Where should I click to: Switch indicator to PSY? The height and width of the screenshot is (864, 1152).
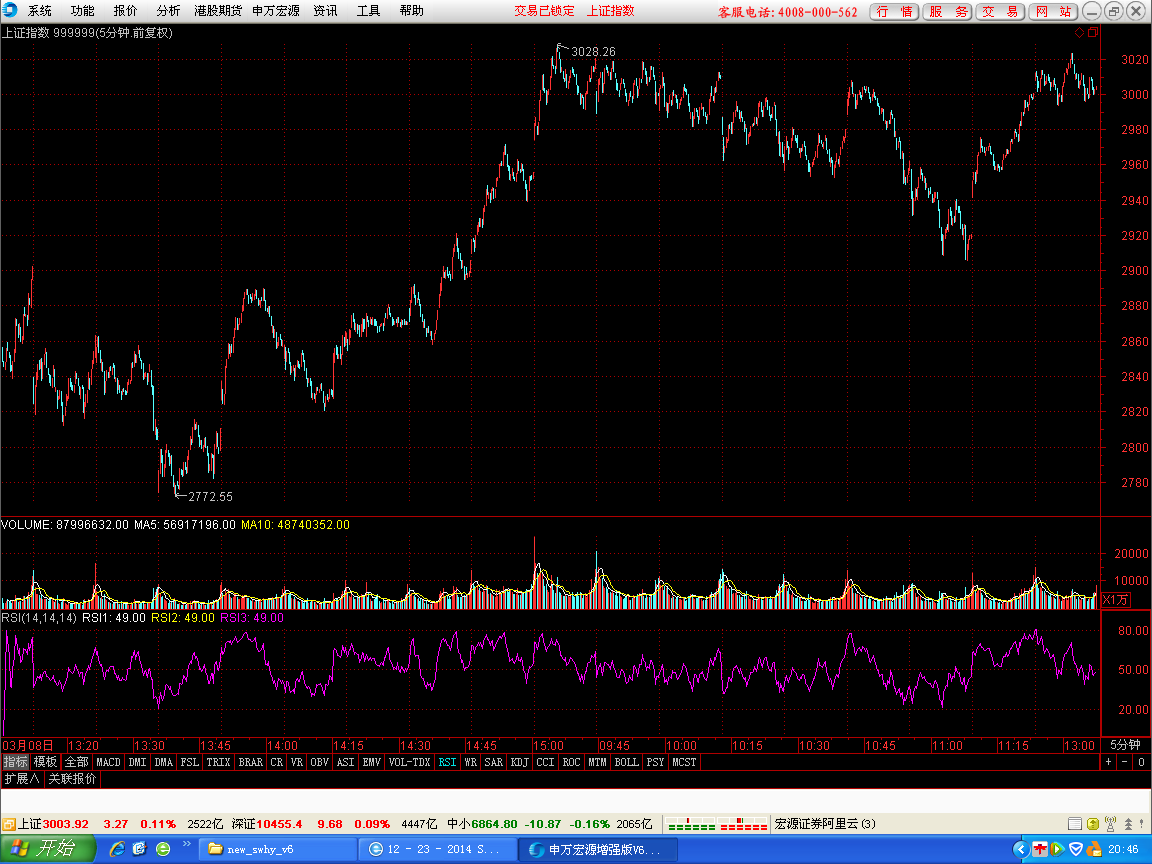(x=655, y=763)
